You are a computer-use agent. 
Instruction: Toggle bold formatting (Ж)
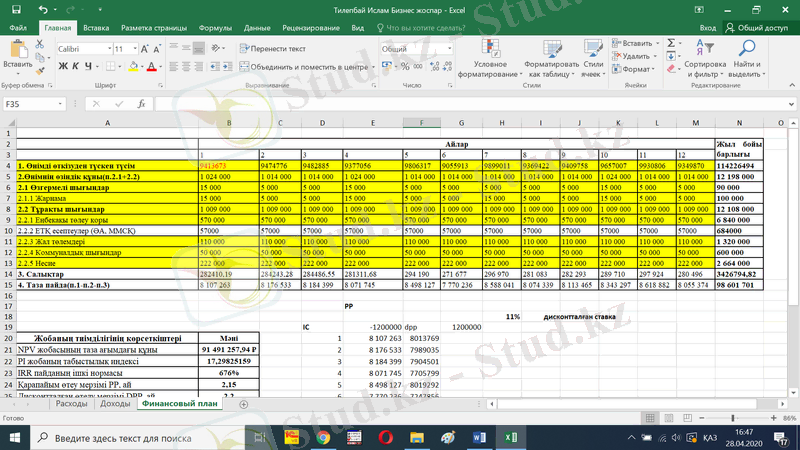tap(62, 67)
